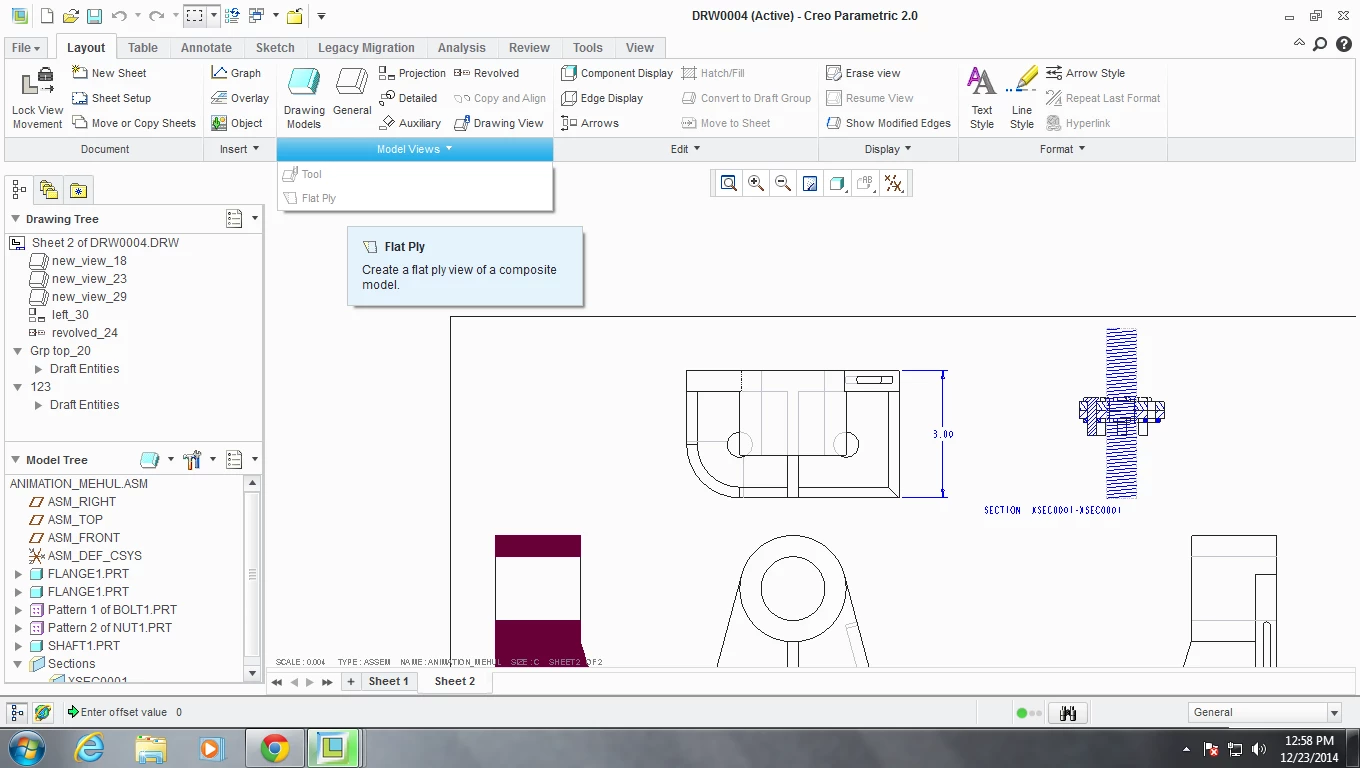Click the Zoom In magnifier icon
Screen dimensions: 1360x768
(x=756, y=183)
